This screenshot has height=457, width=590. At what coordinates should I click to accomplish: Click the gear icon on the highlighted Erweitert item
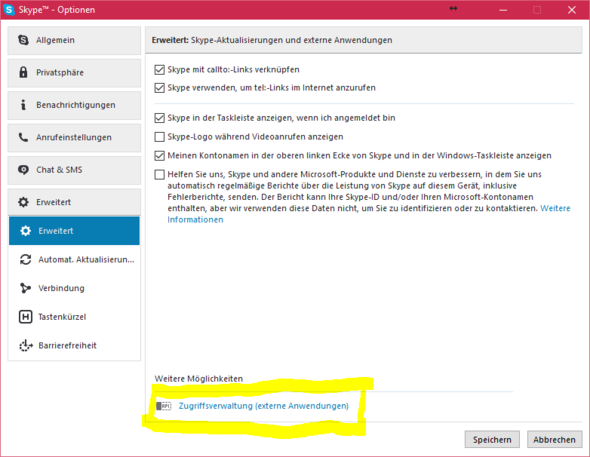click(25, 231)
